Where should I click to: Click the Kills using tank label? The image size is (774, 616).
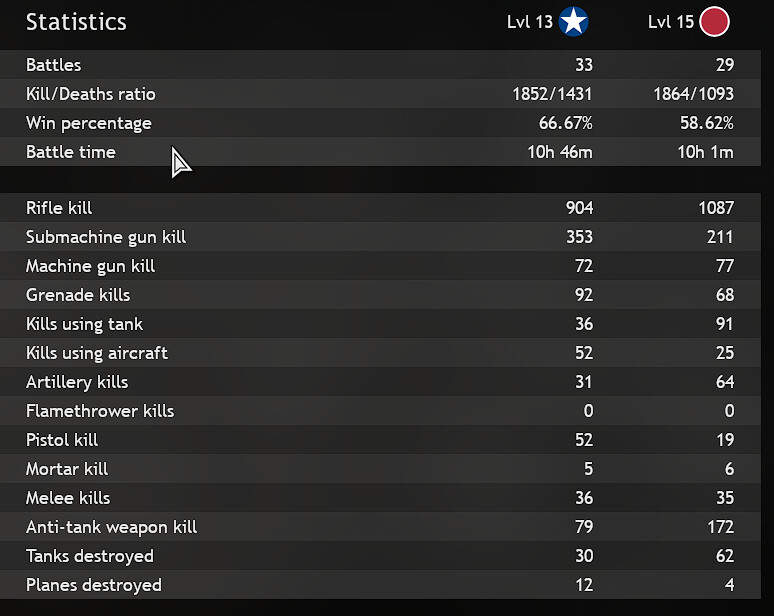[x=84, y=324]
